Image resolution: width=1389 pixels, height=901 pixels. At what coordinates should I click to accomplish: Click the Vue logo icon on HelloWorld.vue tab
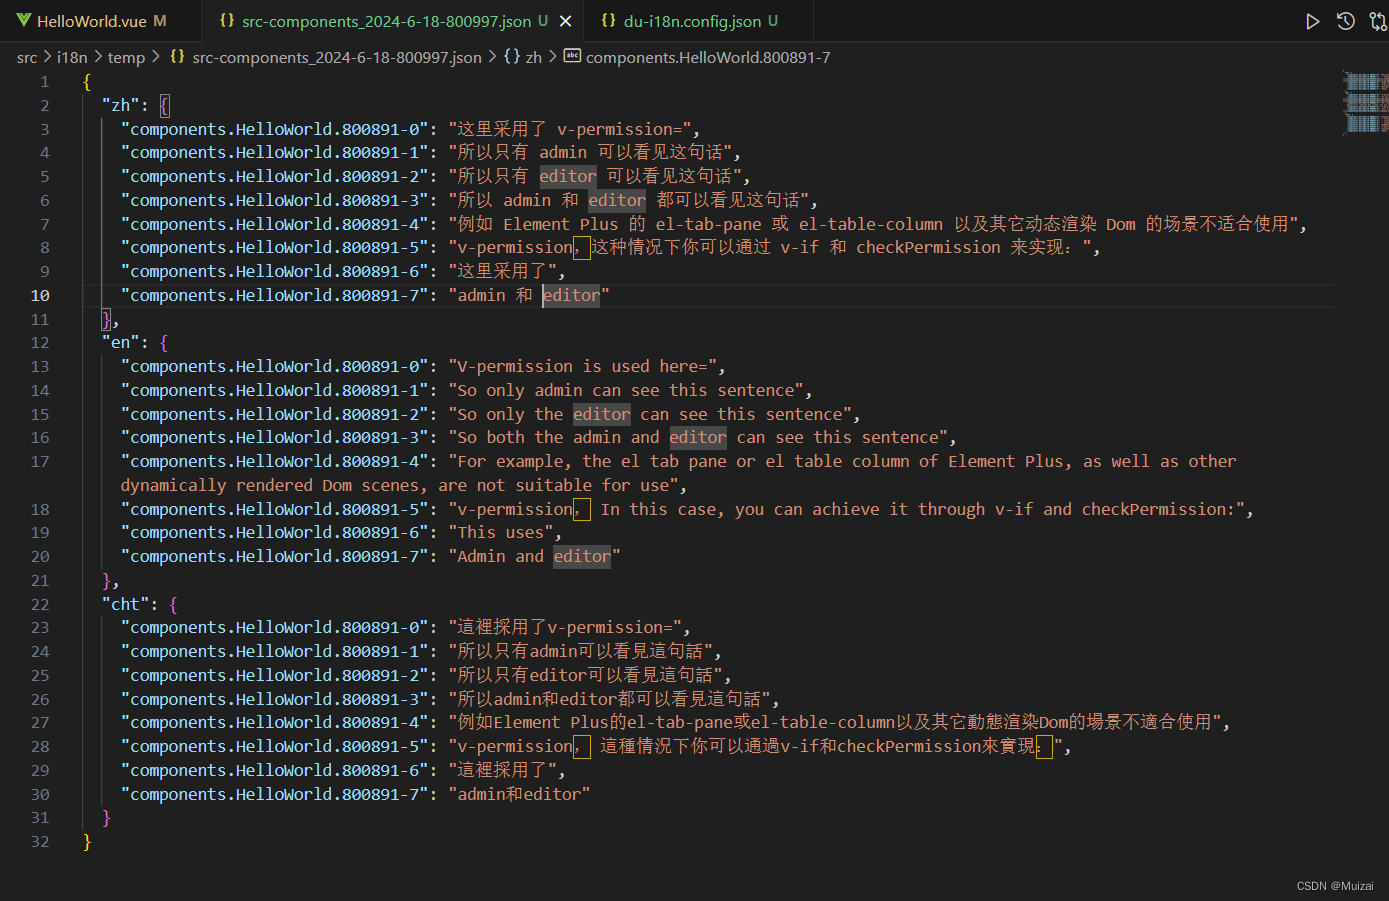click(24, 21)
